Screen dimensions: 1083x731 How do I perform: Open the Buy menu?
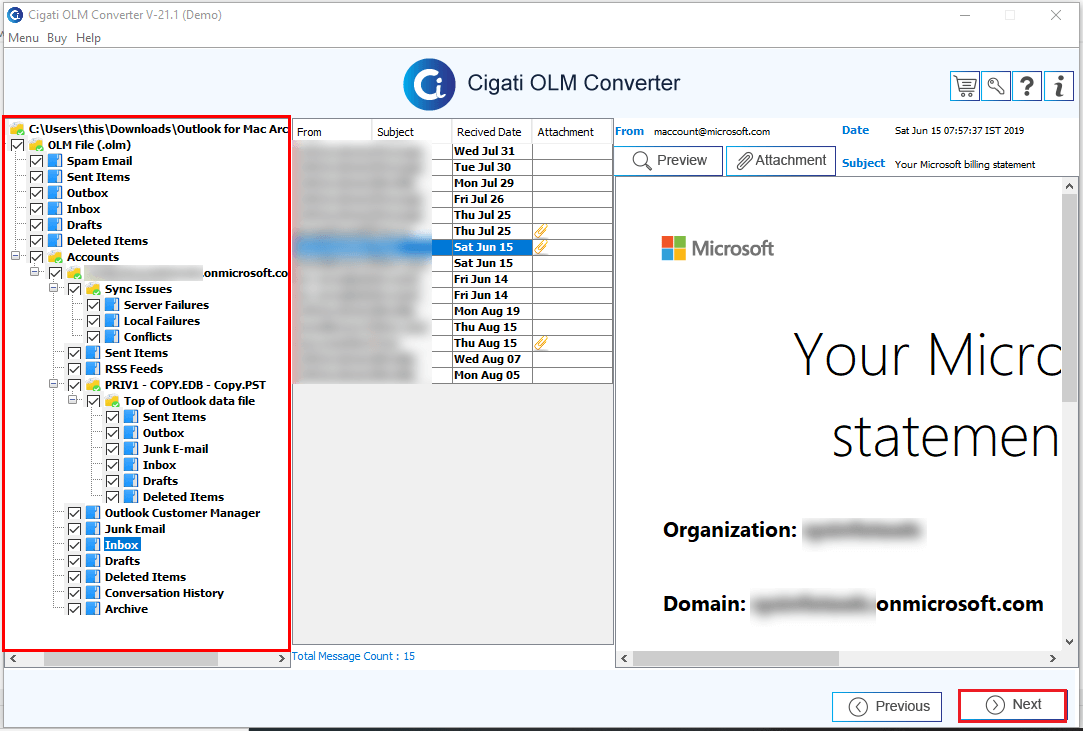pos(57,38)
